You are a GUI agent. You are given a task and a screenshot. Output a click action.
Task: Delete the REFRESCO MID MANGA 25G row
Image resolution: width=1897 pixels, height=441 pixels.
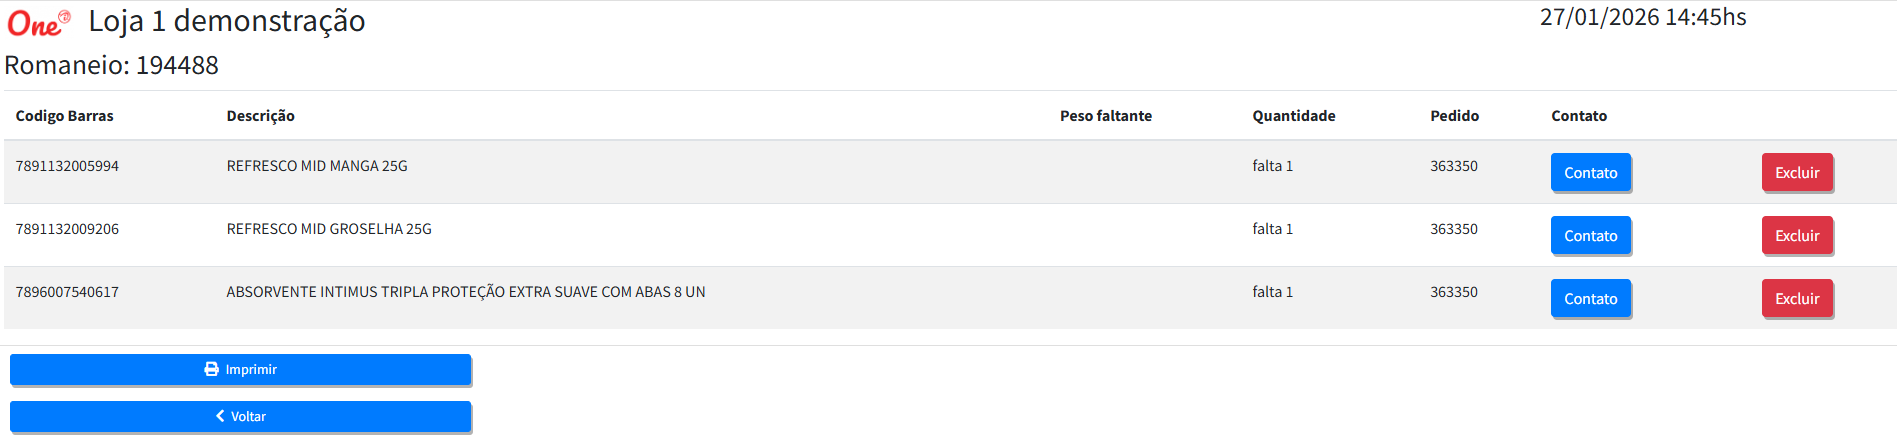(x=1796, y=173)
